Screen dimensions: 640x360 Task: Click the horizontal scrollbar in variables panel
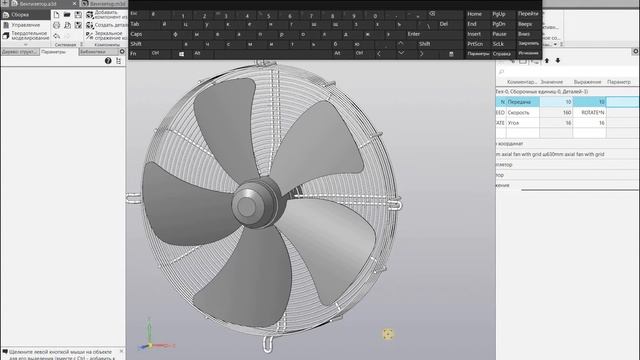[x=580, y=190]
